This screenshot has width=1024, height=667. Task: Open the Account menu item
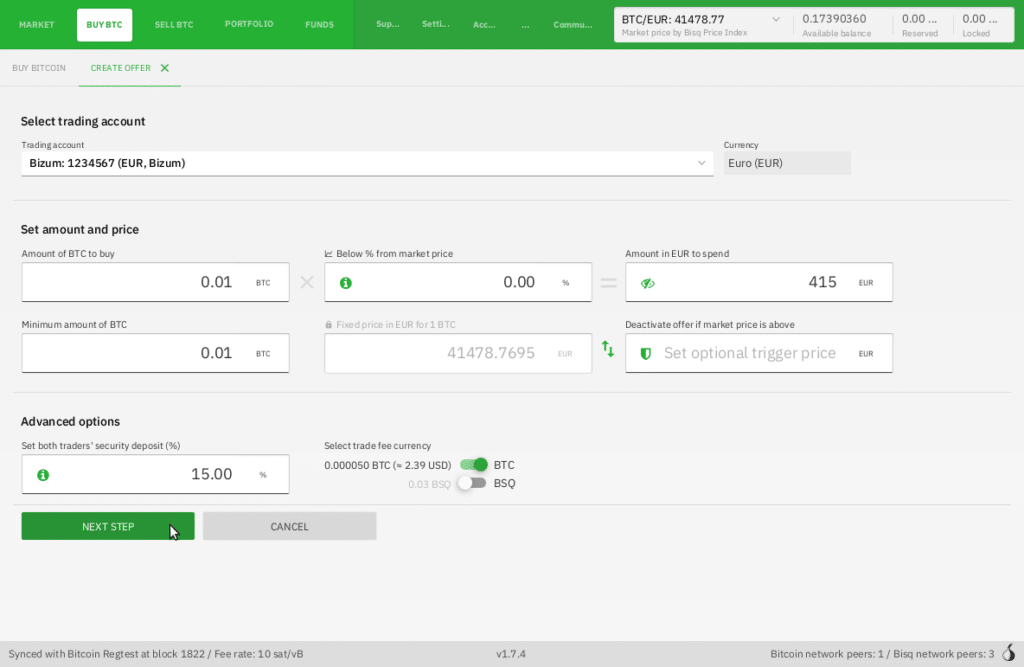click(484, 25)
